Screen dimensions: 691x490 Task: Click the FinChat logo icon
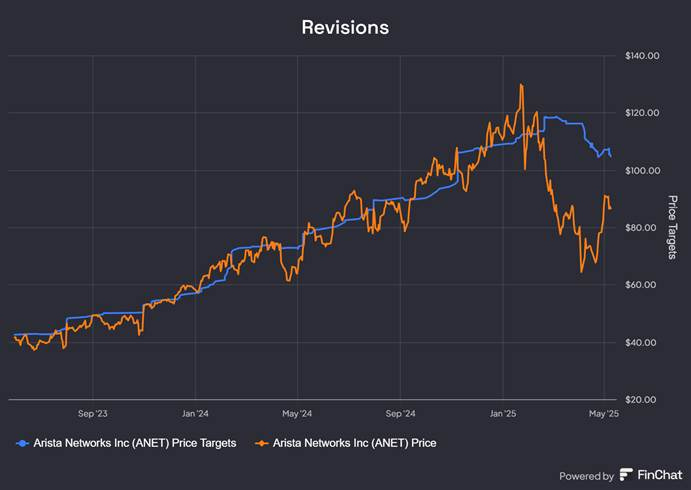626,475
